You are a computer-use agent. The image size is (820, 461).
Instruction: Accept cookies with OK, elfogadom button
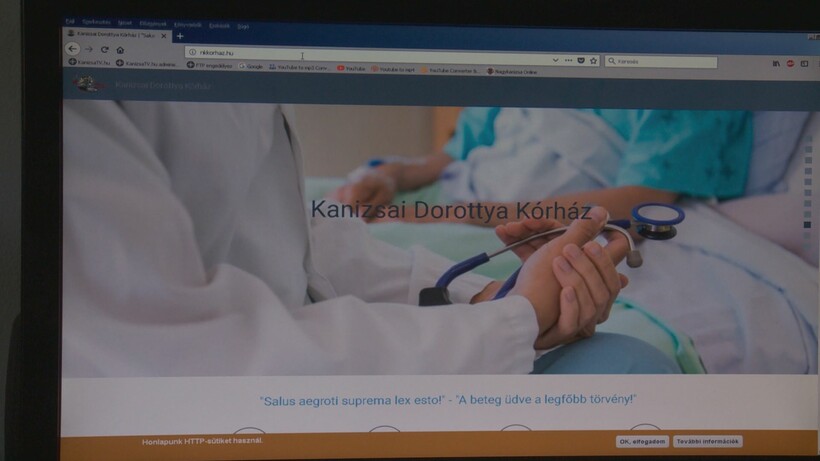point(642,442)
